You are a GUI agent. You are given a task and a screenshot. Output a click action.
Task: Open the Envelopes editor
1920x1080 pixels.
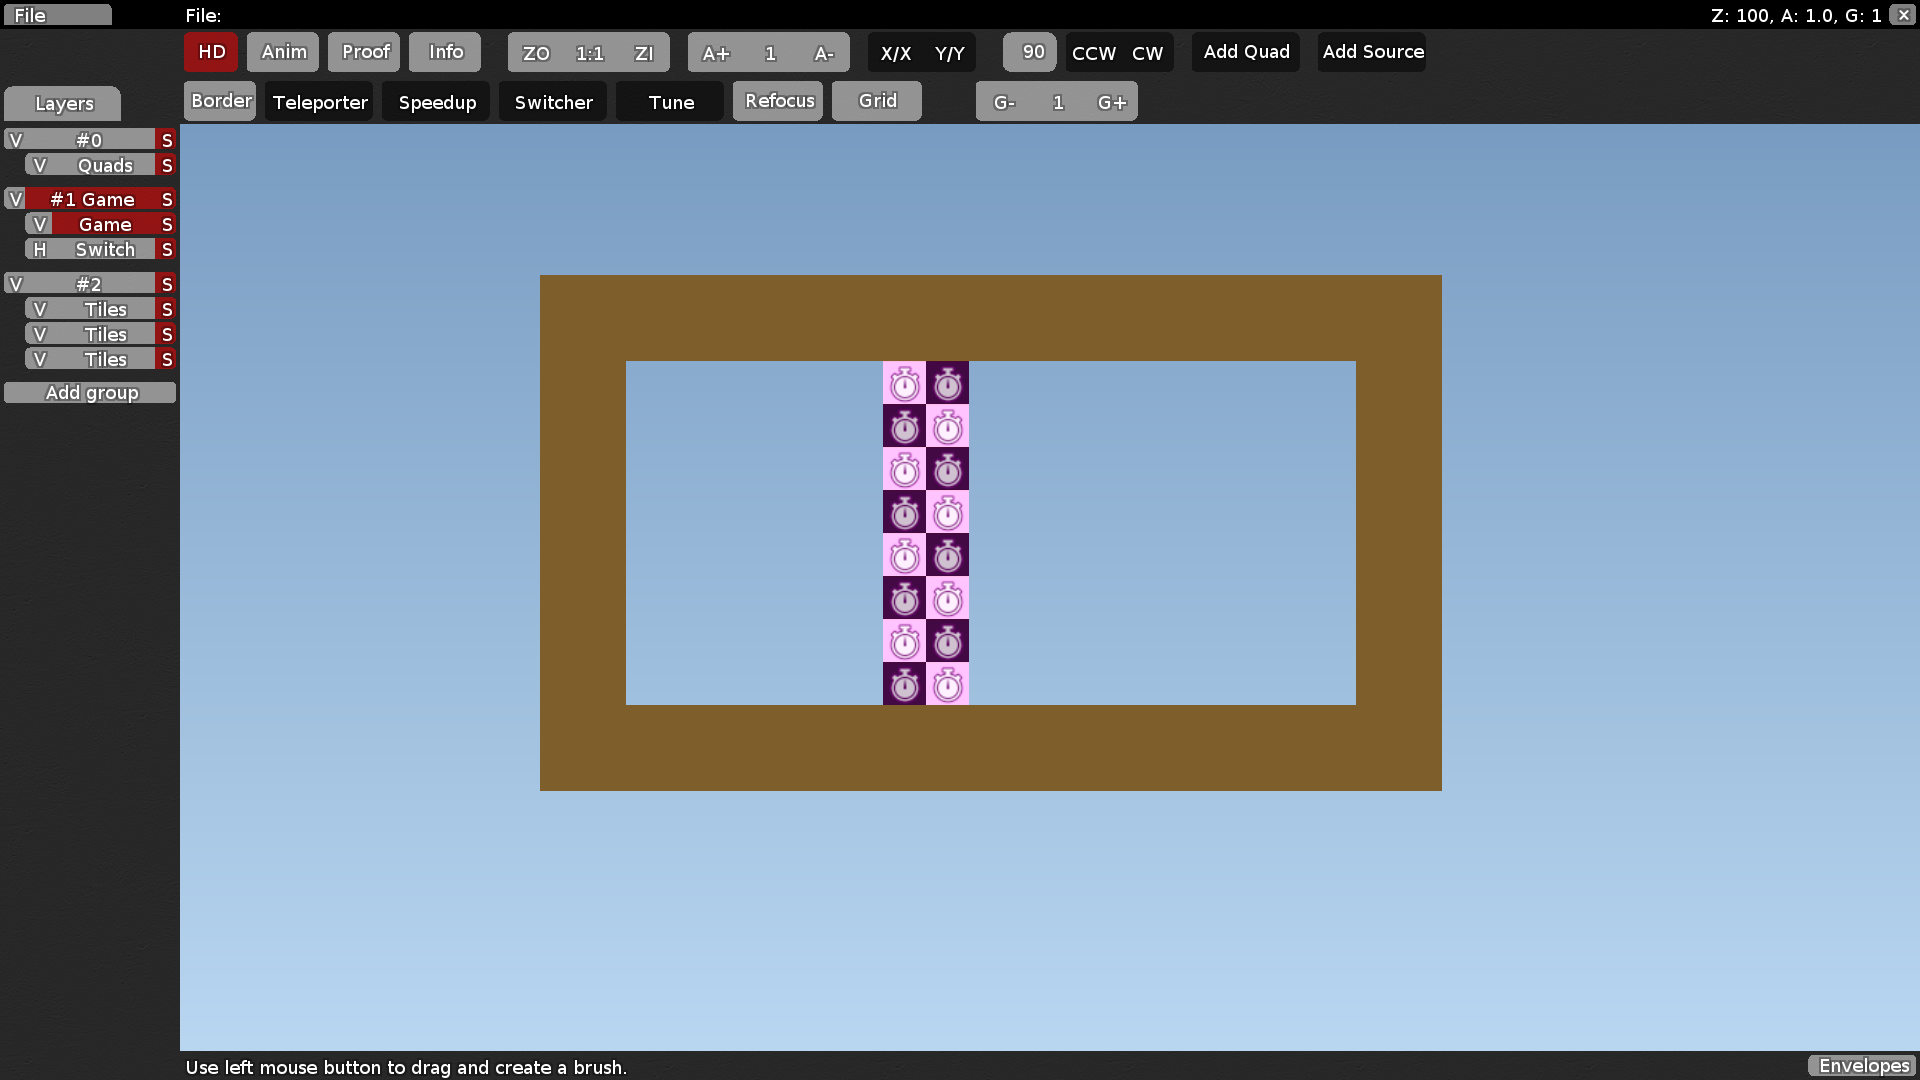(x=1862, y=1066)
